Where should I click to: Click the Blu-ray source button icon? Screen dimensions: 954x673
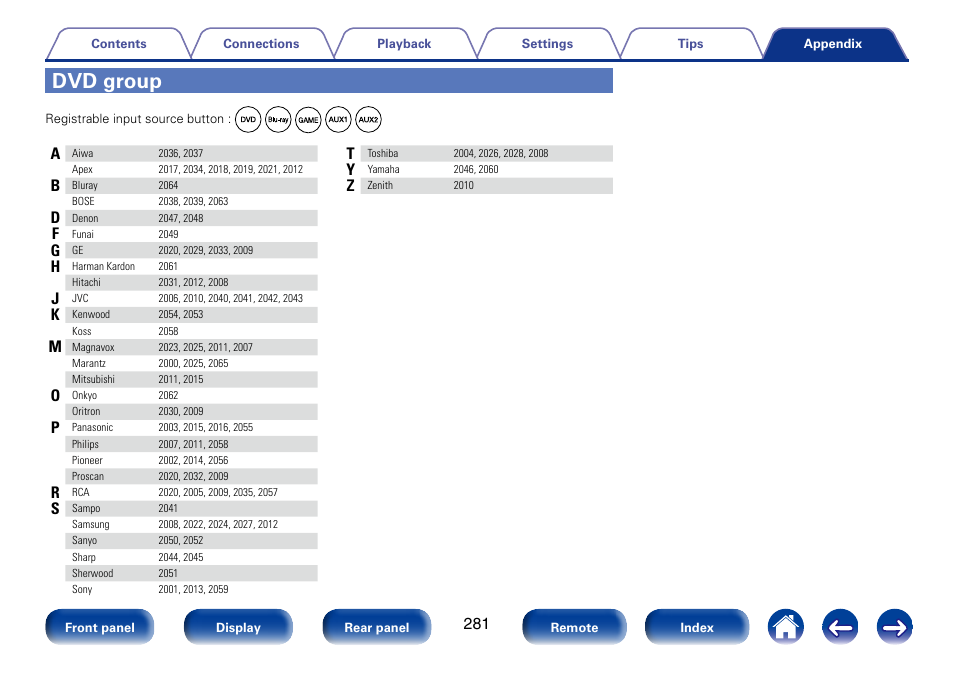point(278,119)
